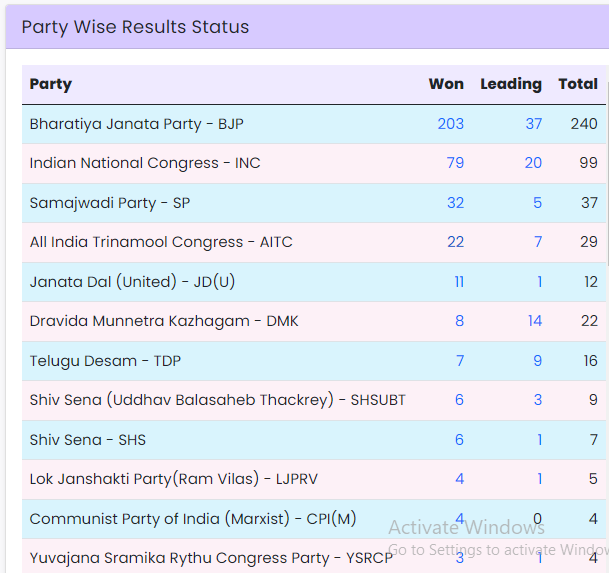Image resolution: width=609 pixels, height=573 pixels.
Task: Open JD(U) won count 11
Action: coord(459,282)
